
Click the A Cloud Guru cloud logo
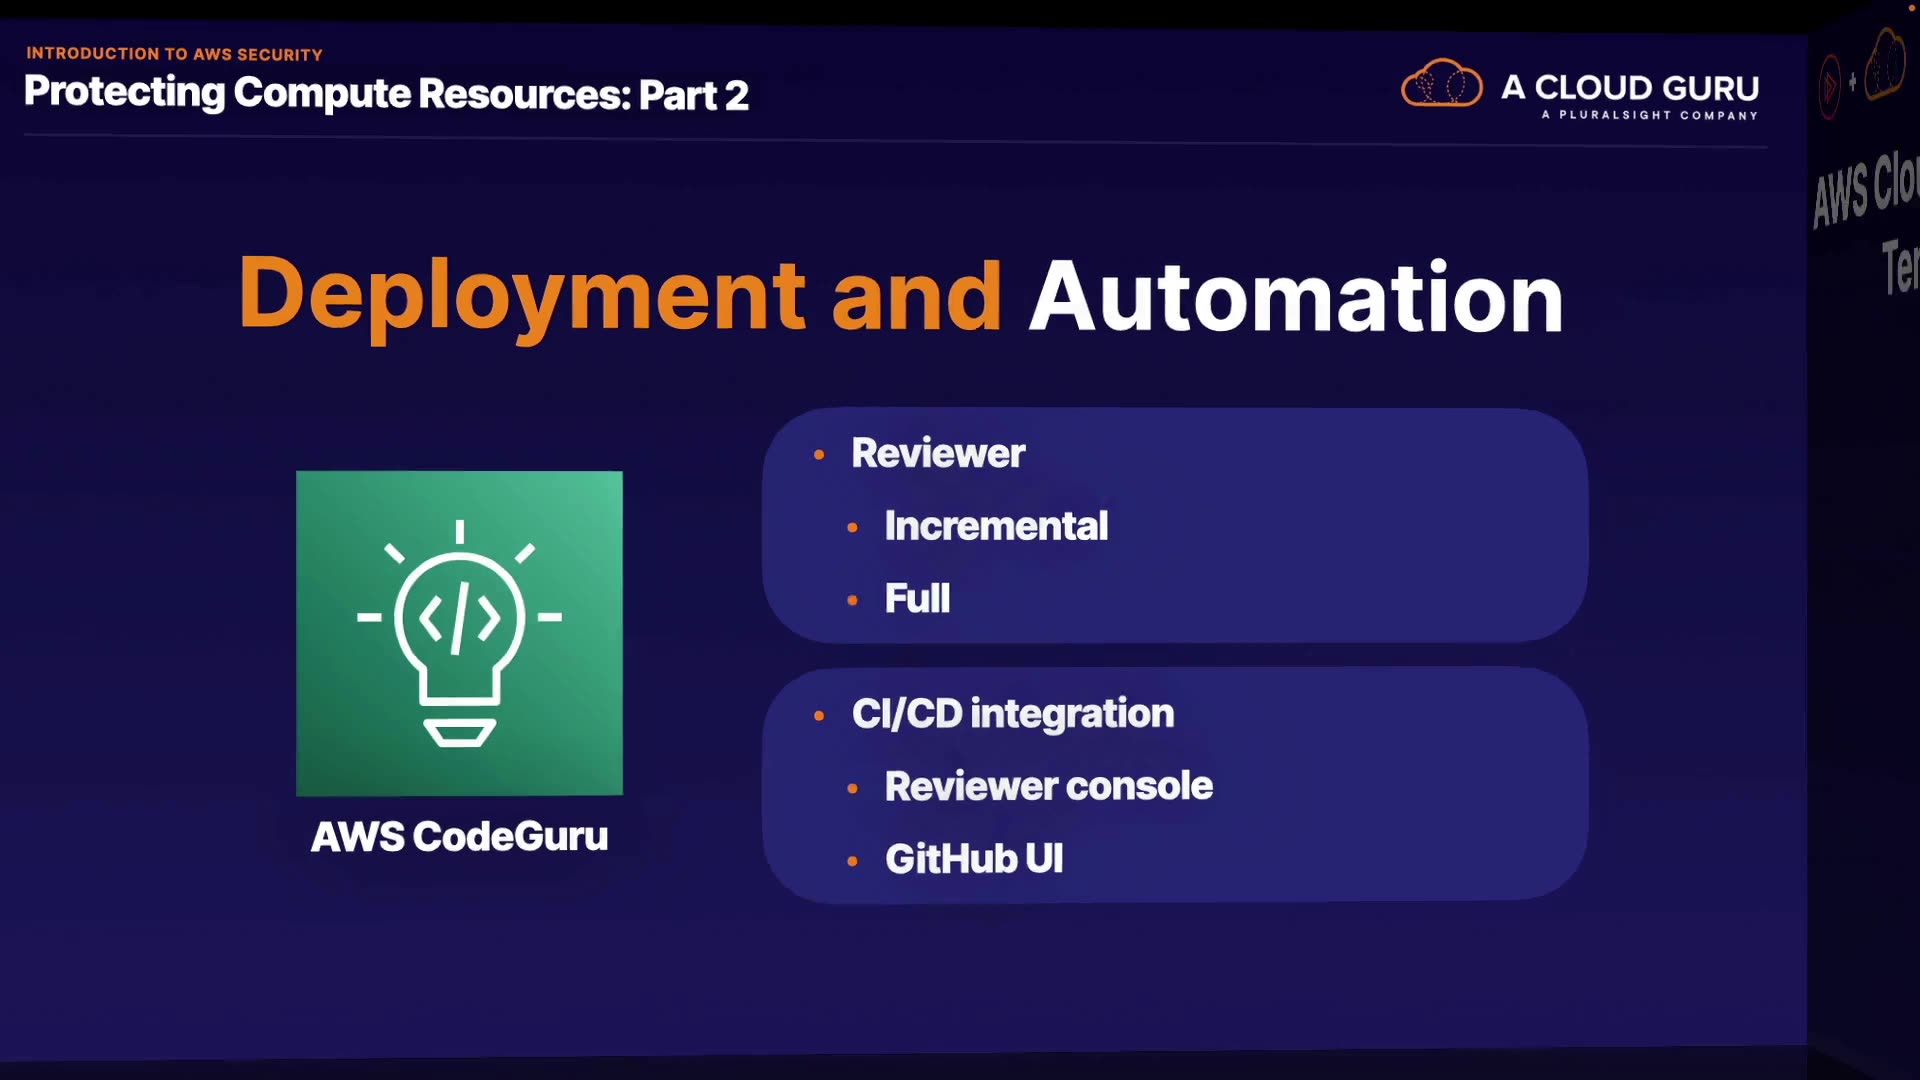[x=1441, y=84]
